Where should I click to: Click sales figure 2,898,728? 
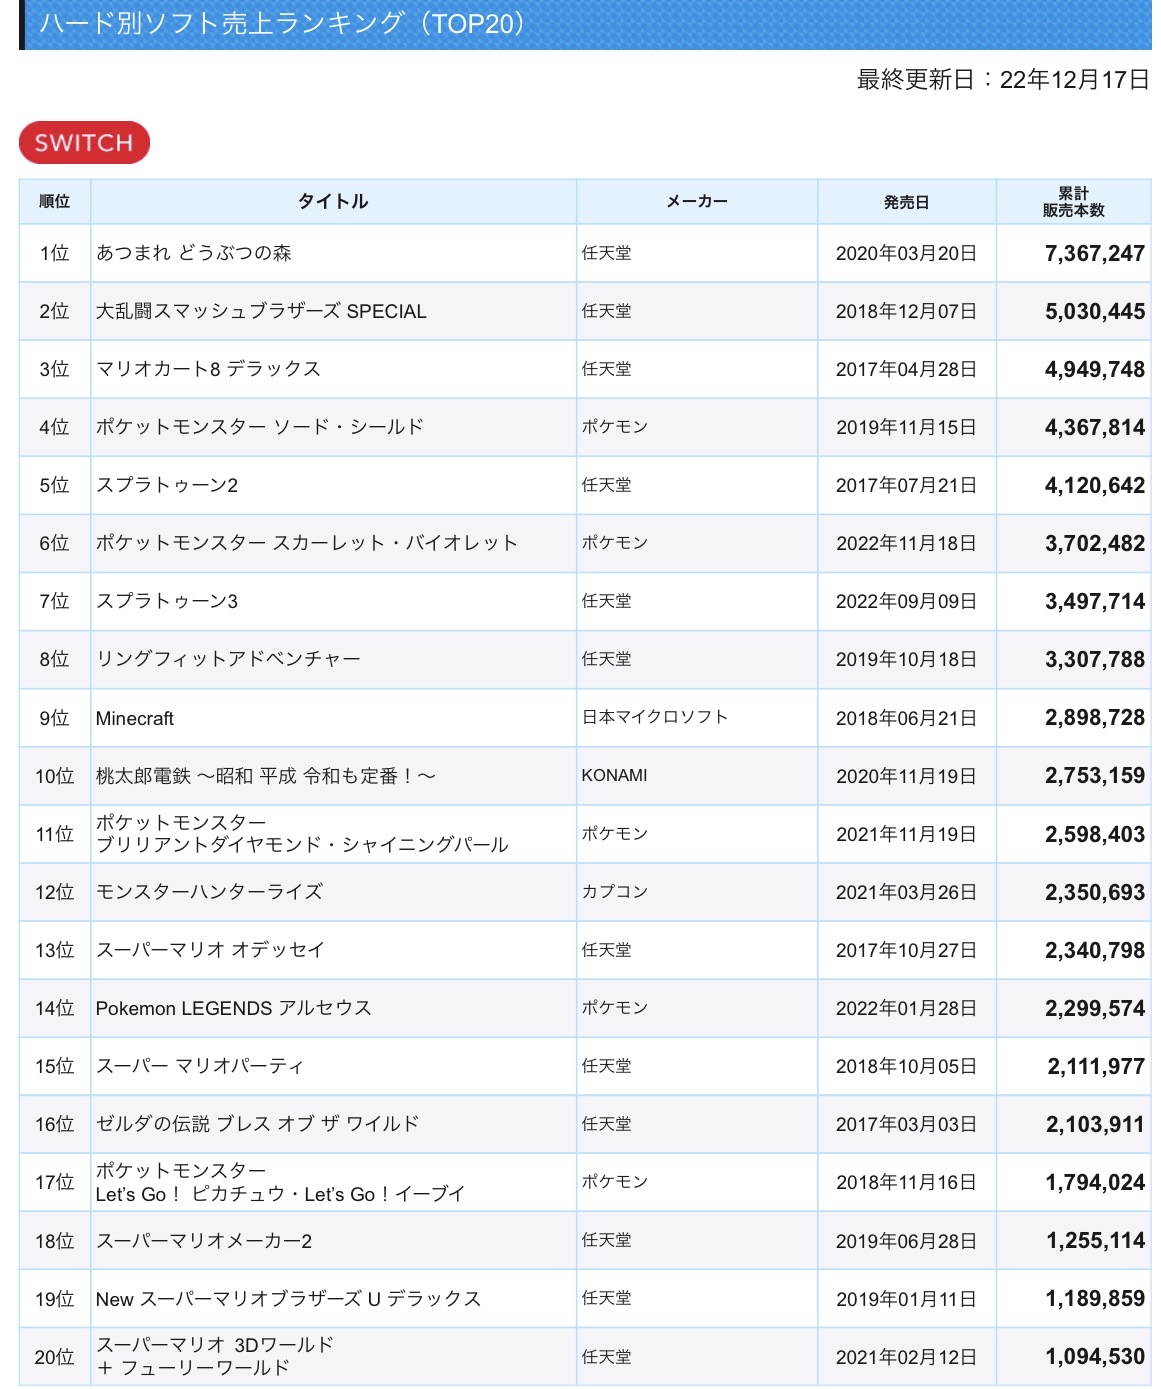point(1095,717)
